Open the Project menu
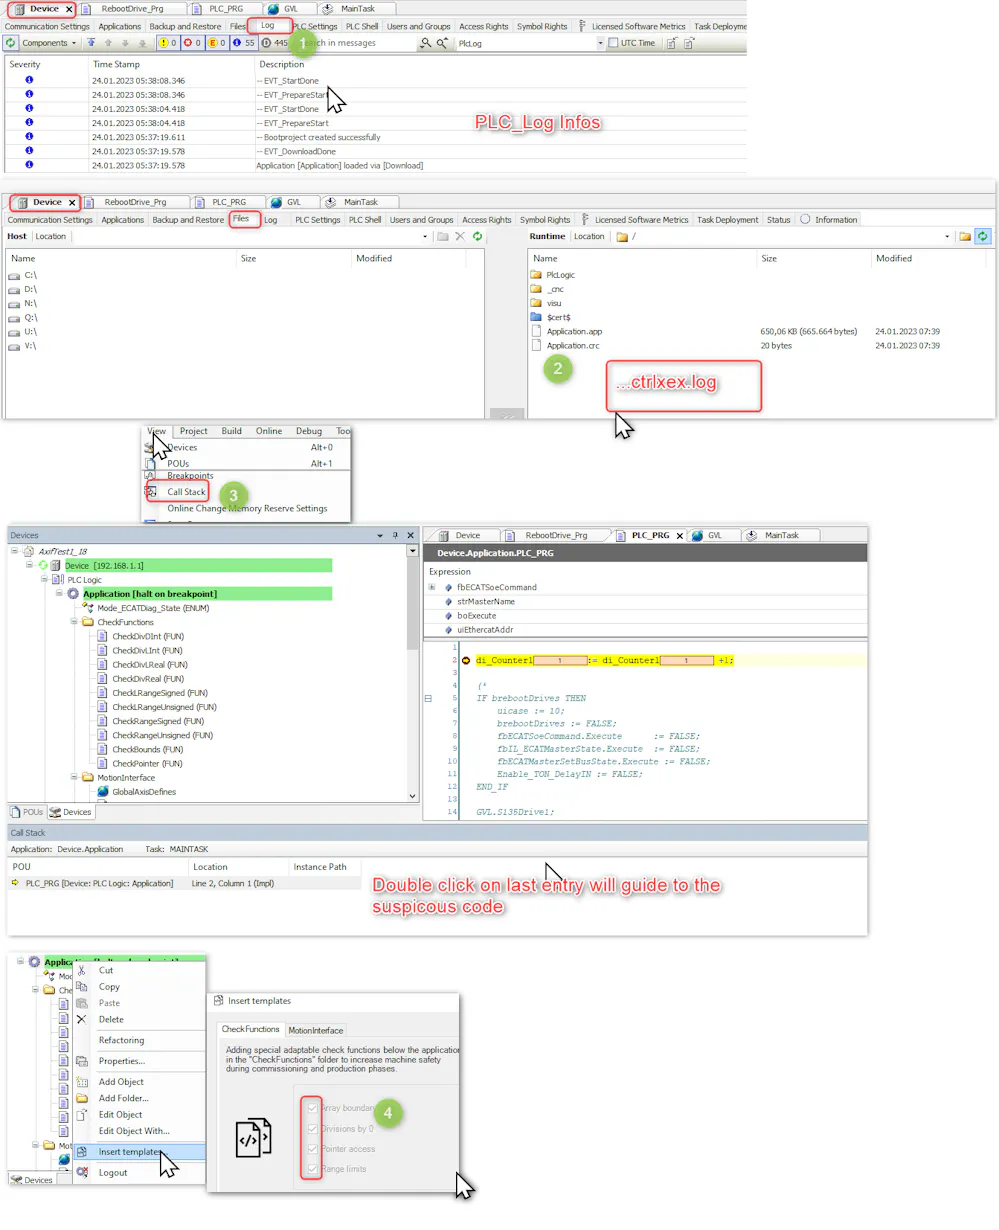Screen dimensions: 999x1230 pyautogui.click(x=194, y=431)
